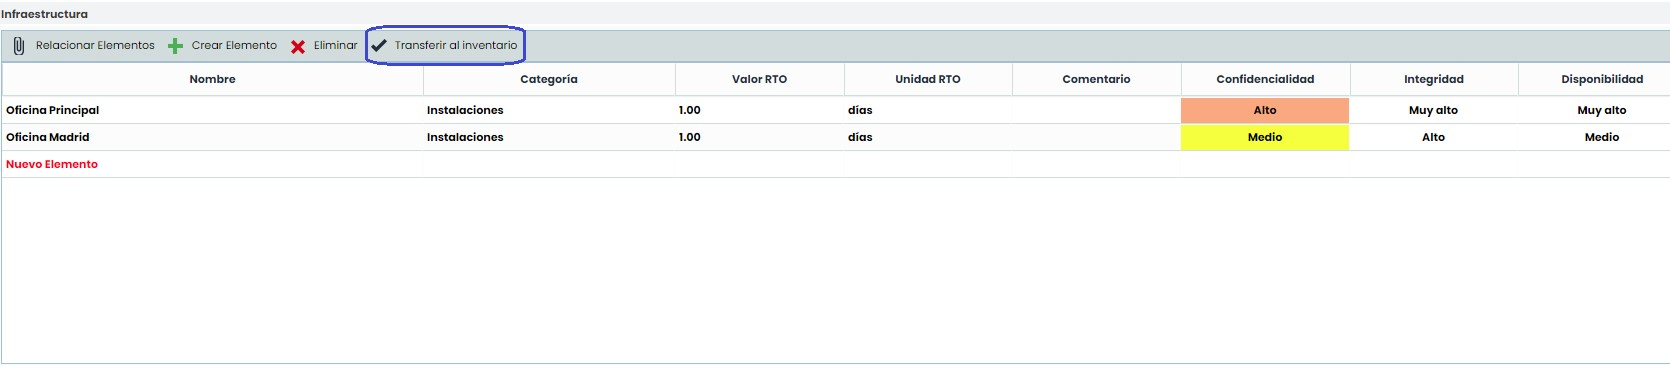Click the Comentario column header

click(x=1096, y=79)
